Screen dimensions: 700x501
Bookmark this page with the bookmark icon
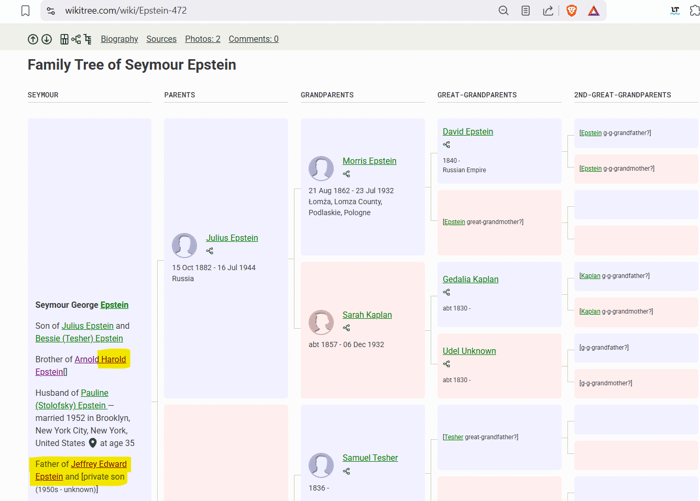pos(25,11)
